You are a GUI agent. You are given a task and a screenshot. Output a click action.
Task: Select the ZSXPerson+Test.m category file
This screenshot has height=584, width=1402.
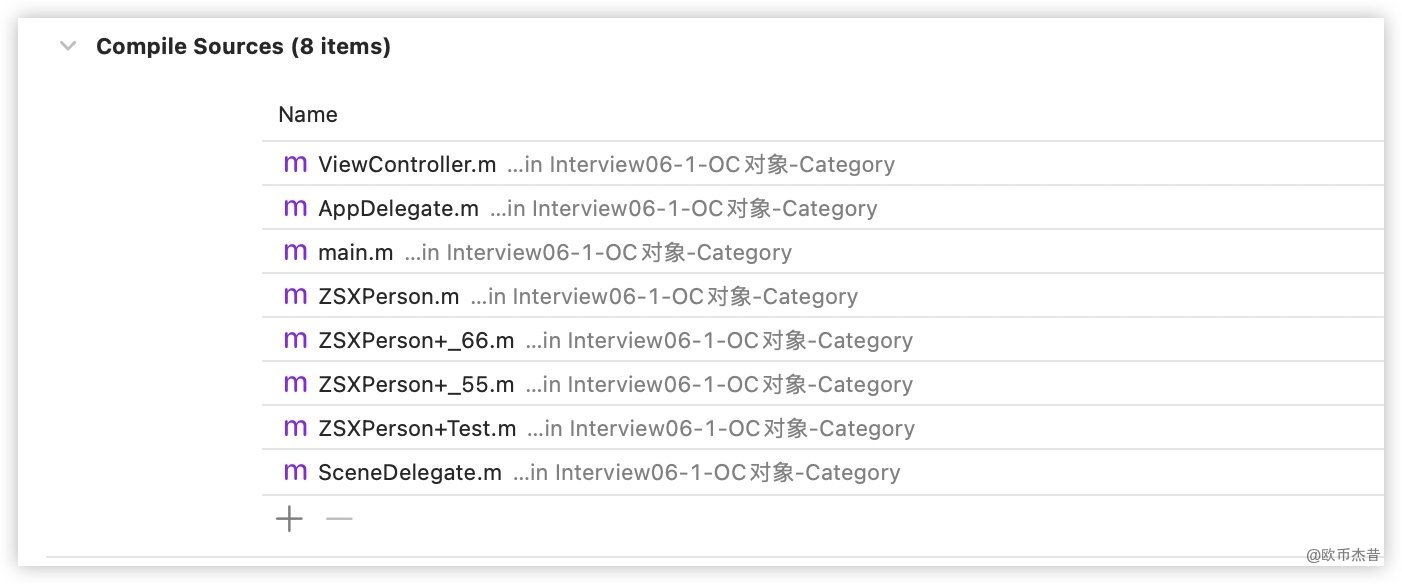coord(417,428)
